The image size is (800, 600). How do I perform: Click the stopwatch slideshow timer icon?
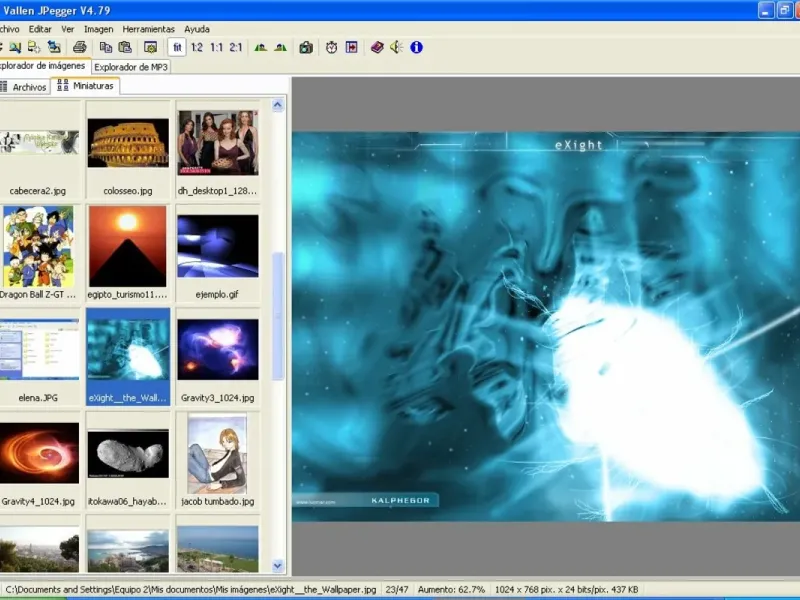click(331, 47)
